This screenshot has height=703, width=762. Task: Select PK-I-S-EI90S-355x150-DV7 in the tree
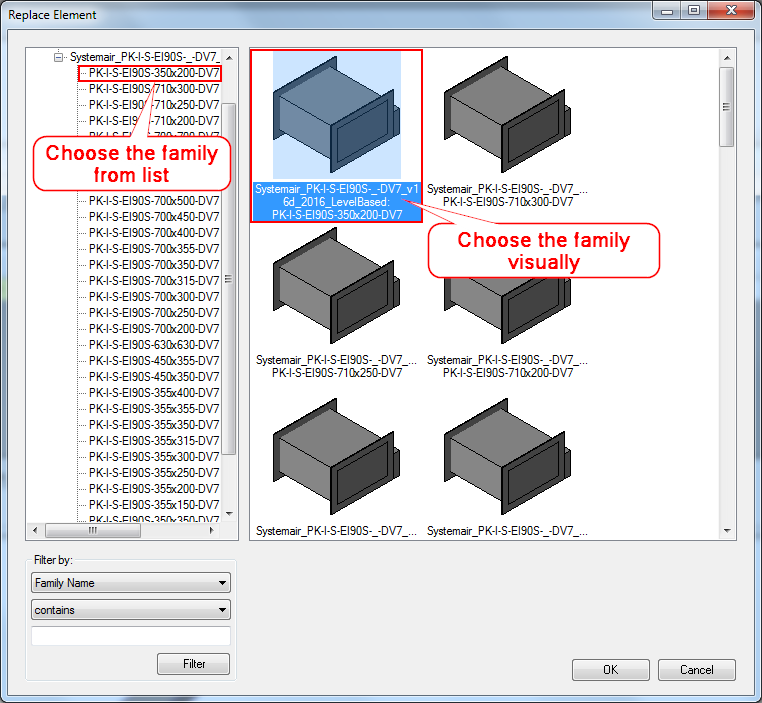[x=154, y=505]
